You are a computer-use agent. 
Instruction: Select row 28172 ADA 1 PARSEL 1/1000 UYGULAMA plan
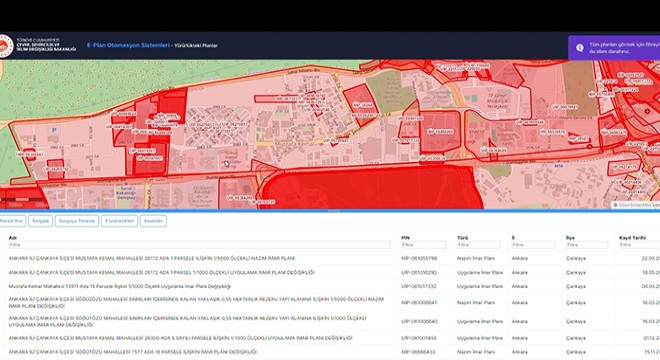coord(330,272)
